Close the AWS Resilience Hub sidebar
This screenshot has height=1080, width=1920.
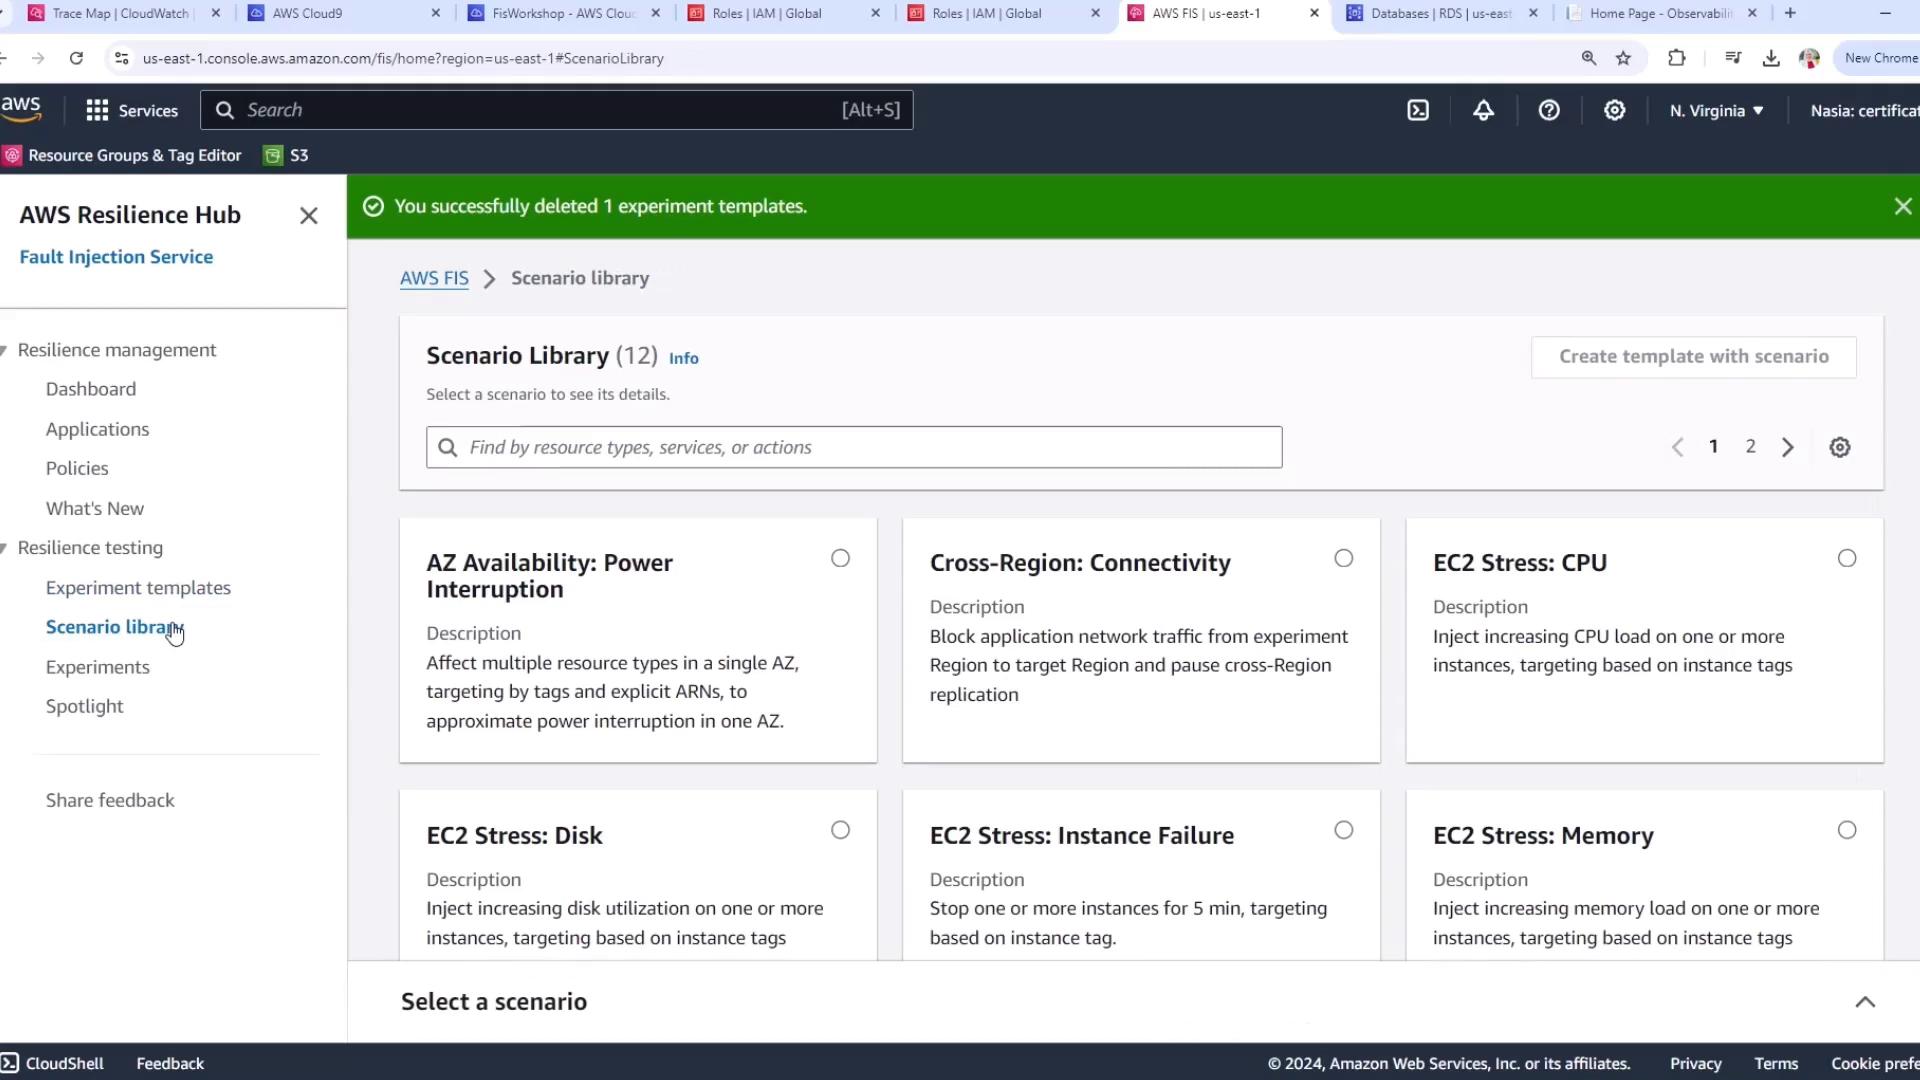[308, 216]
